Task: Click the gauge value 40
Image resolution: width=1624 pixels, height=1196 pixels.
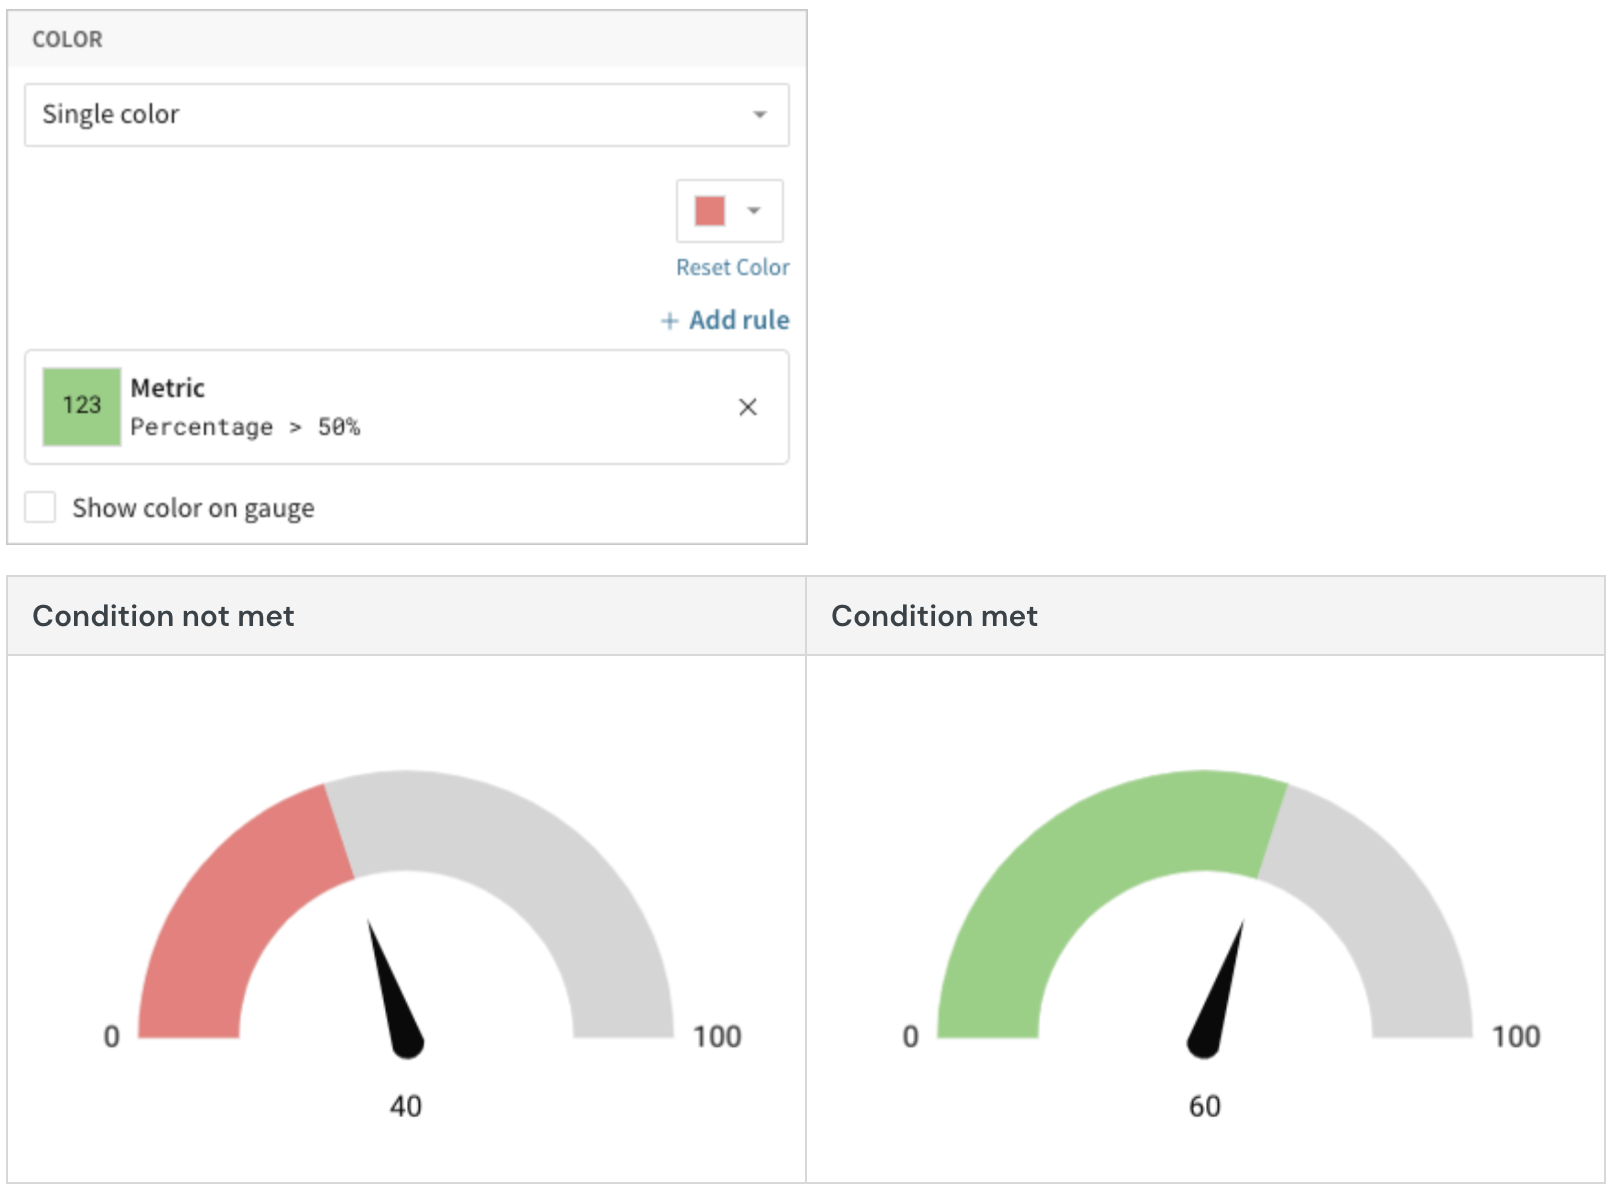Action: pyautogui.click(x=406, y=1106)
